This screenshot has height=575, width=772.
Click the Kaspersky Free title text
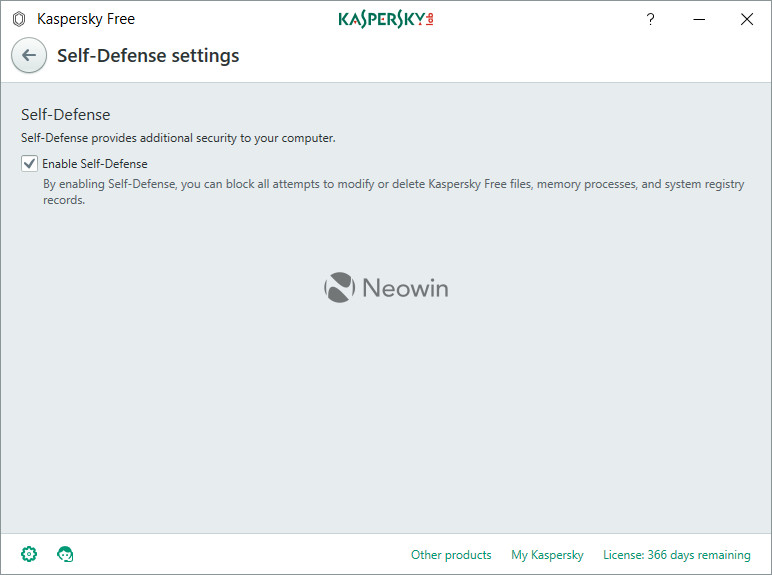click(x=86, y=19)
